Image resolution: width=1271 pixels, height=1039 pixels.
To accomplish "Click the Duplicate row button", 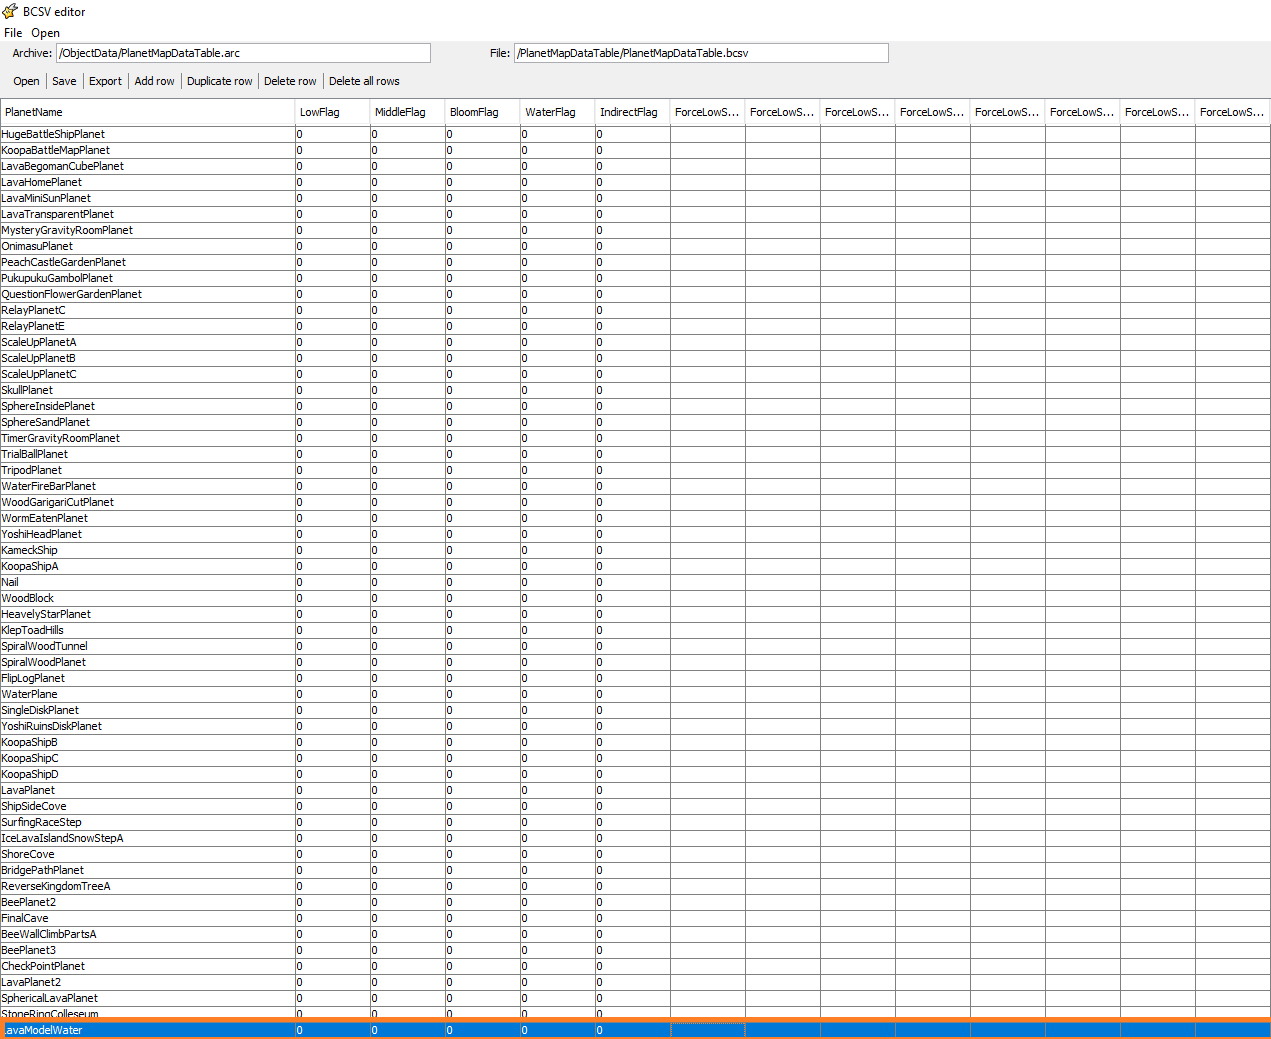I will click(219, 81).
